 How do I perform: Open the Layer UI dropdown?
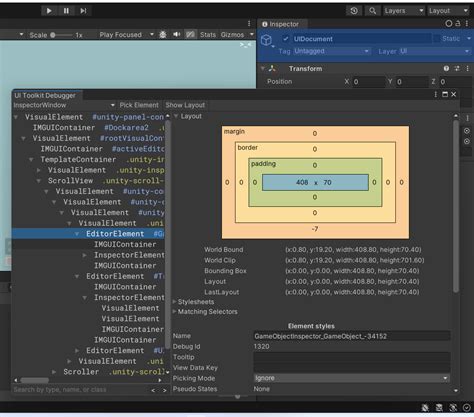coord(435,51)
